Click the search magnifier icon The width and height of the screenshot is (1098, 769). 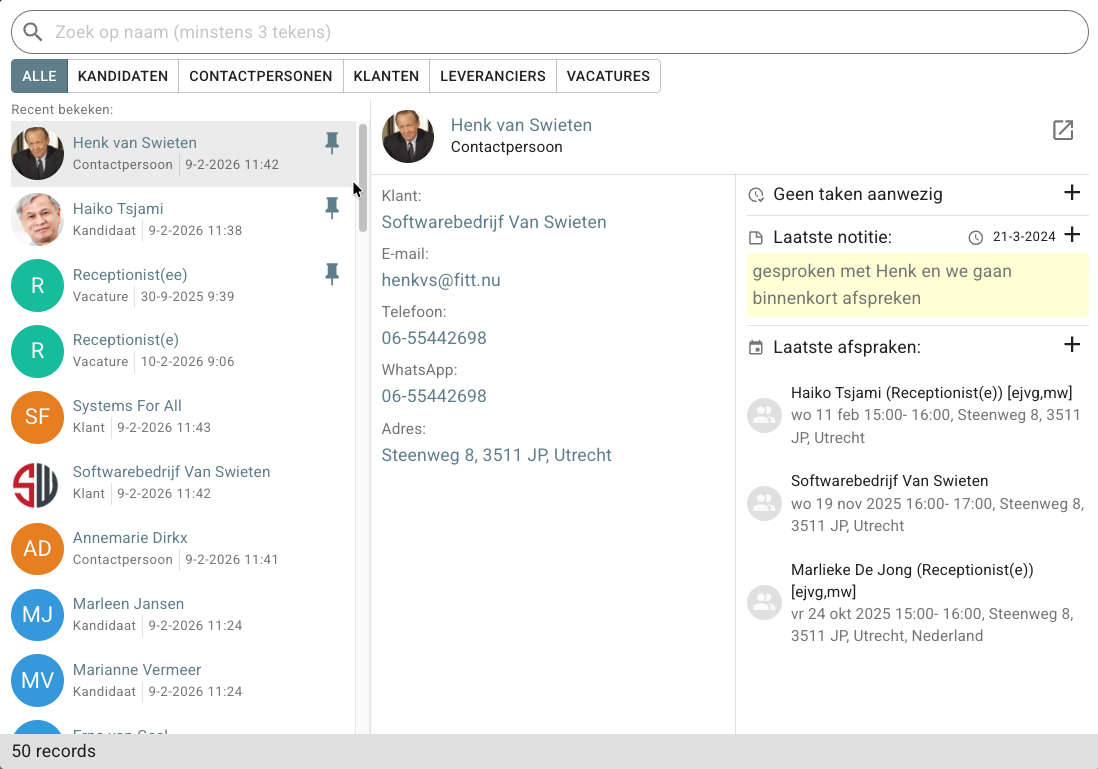click(32, 32)
